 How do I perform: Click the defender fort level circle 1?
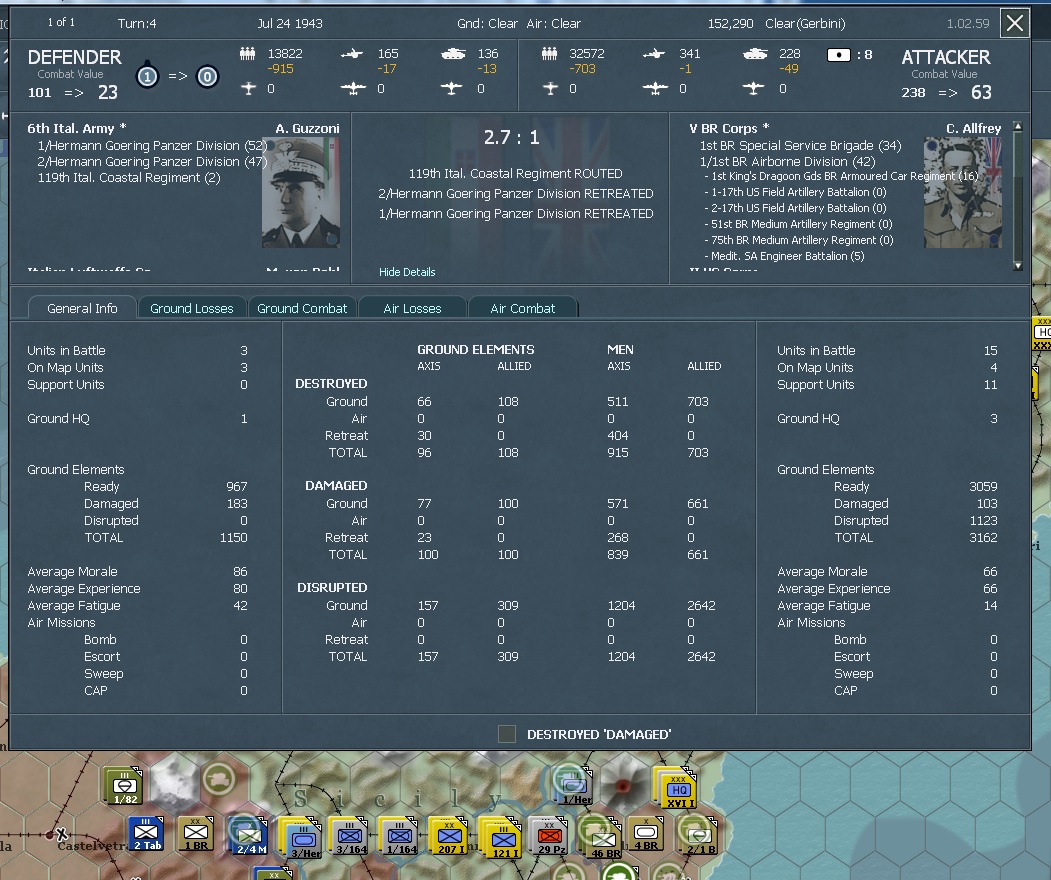[x=147, y=77]
